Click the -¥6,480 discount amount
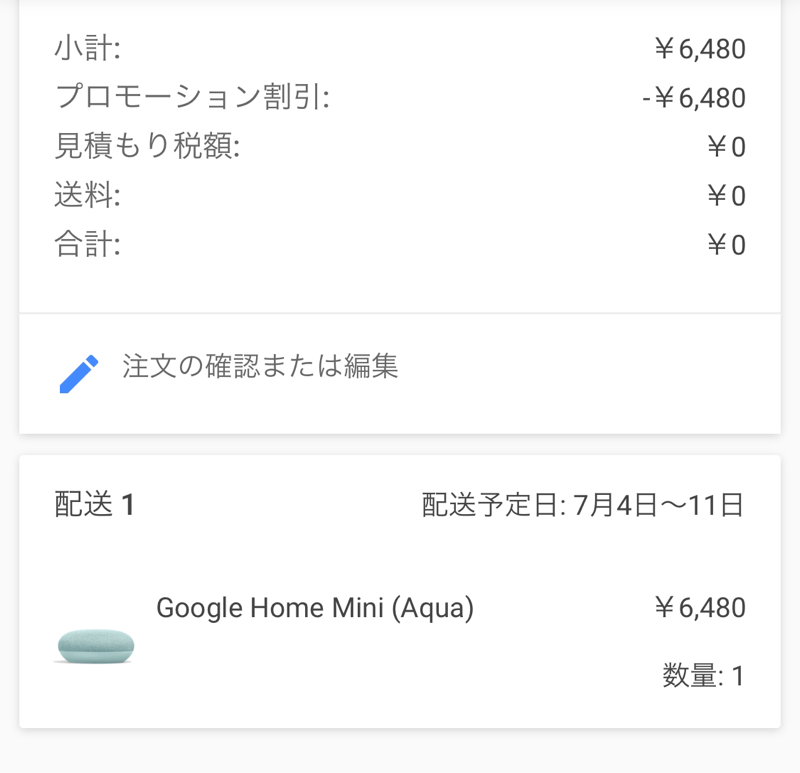This screenshot has height=773, width=800. pos(694,98)
